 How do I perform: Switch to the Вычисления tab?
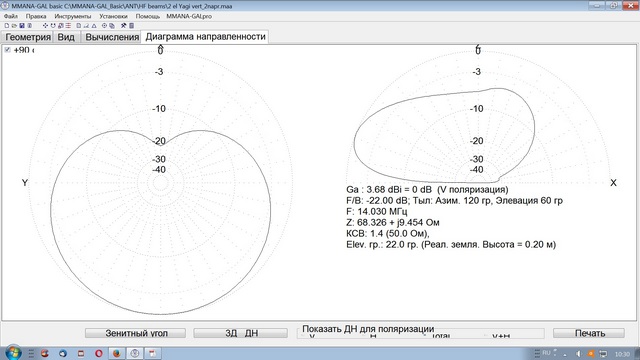coord(112,37)
